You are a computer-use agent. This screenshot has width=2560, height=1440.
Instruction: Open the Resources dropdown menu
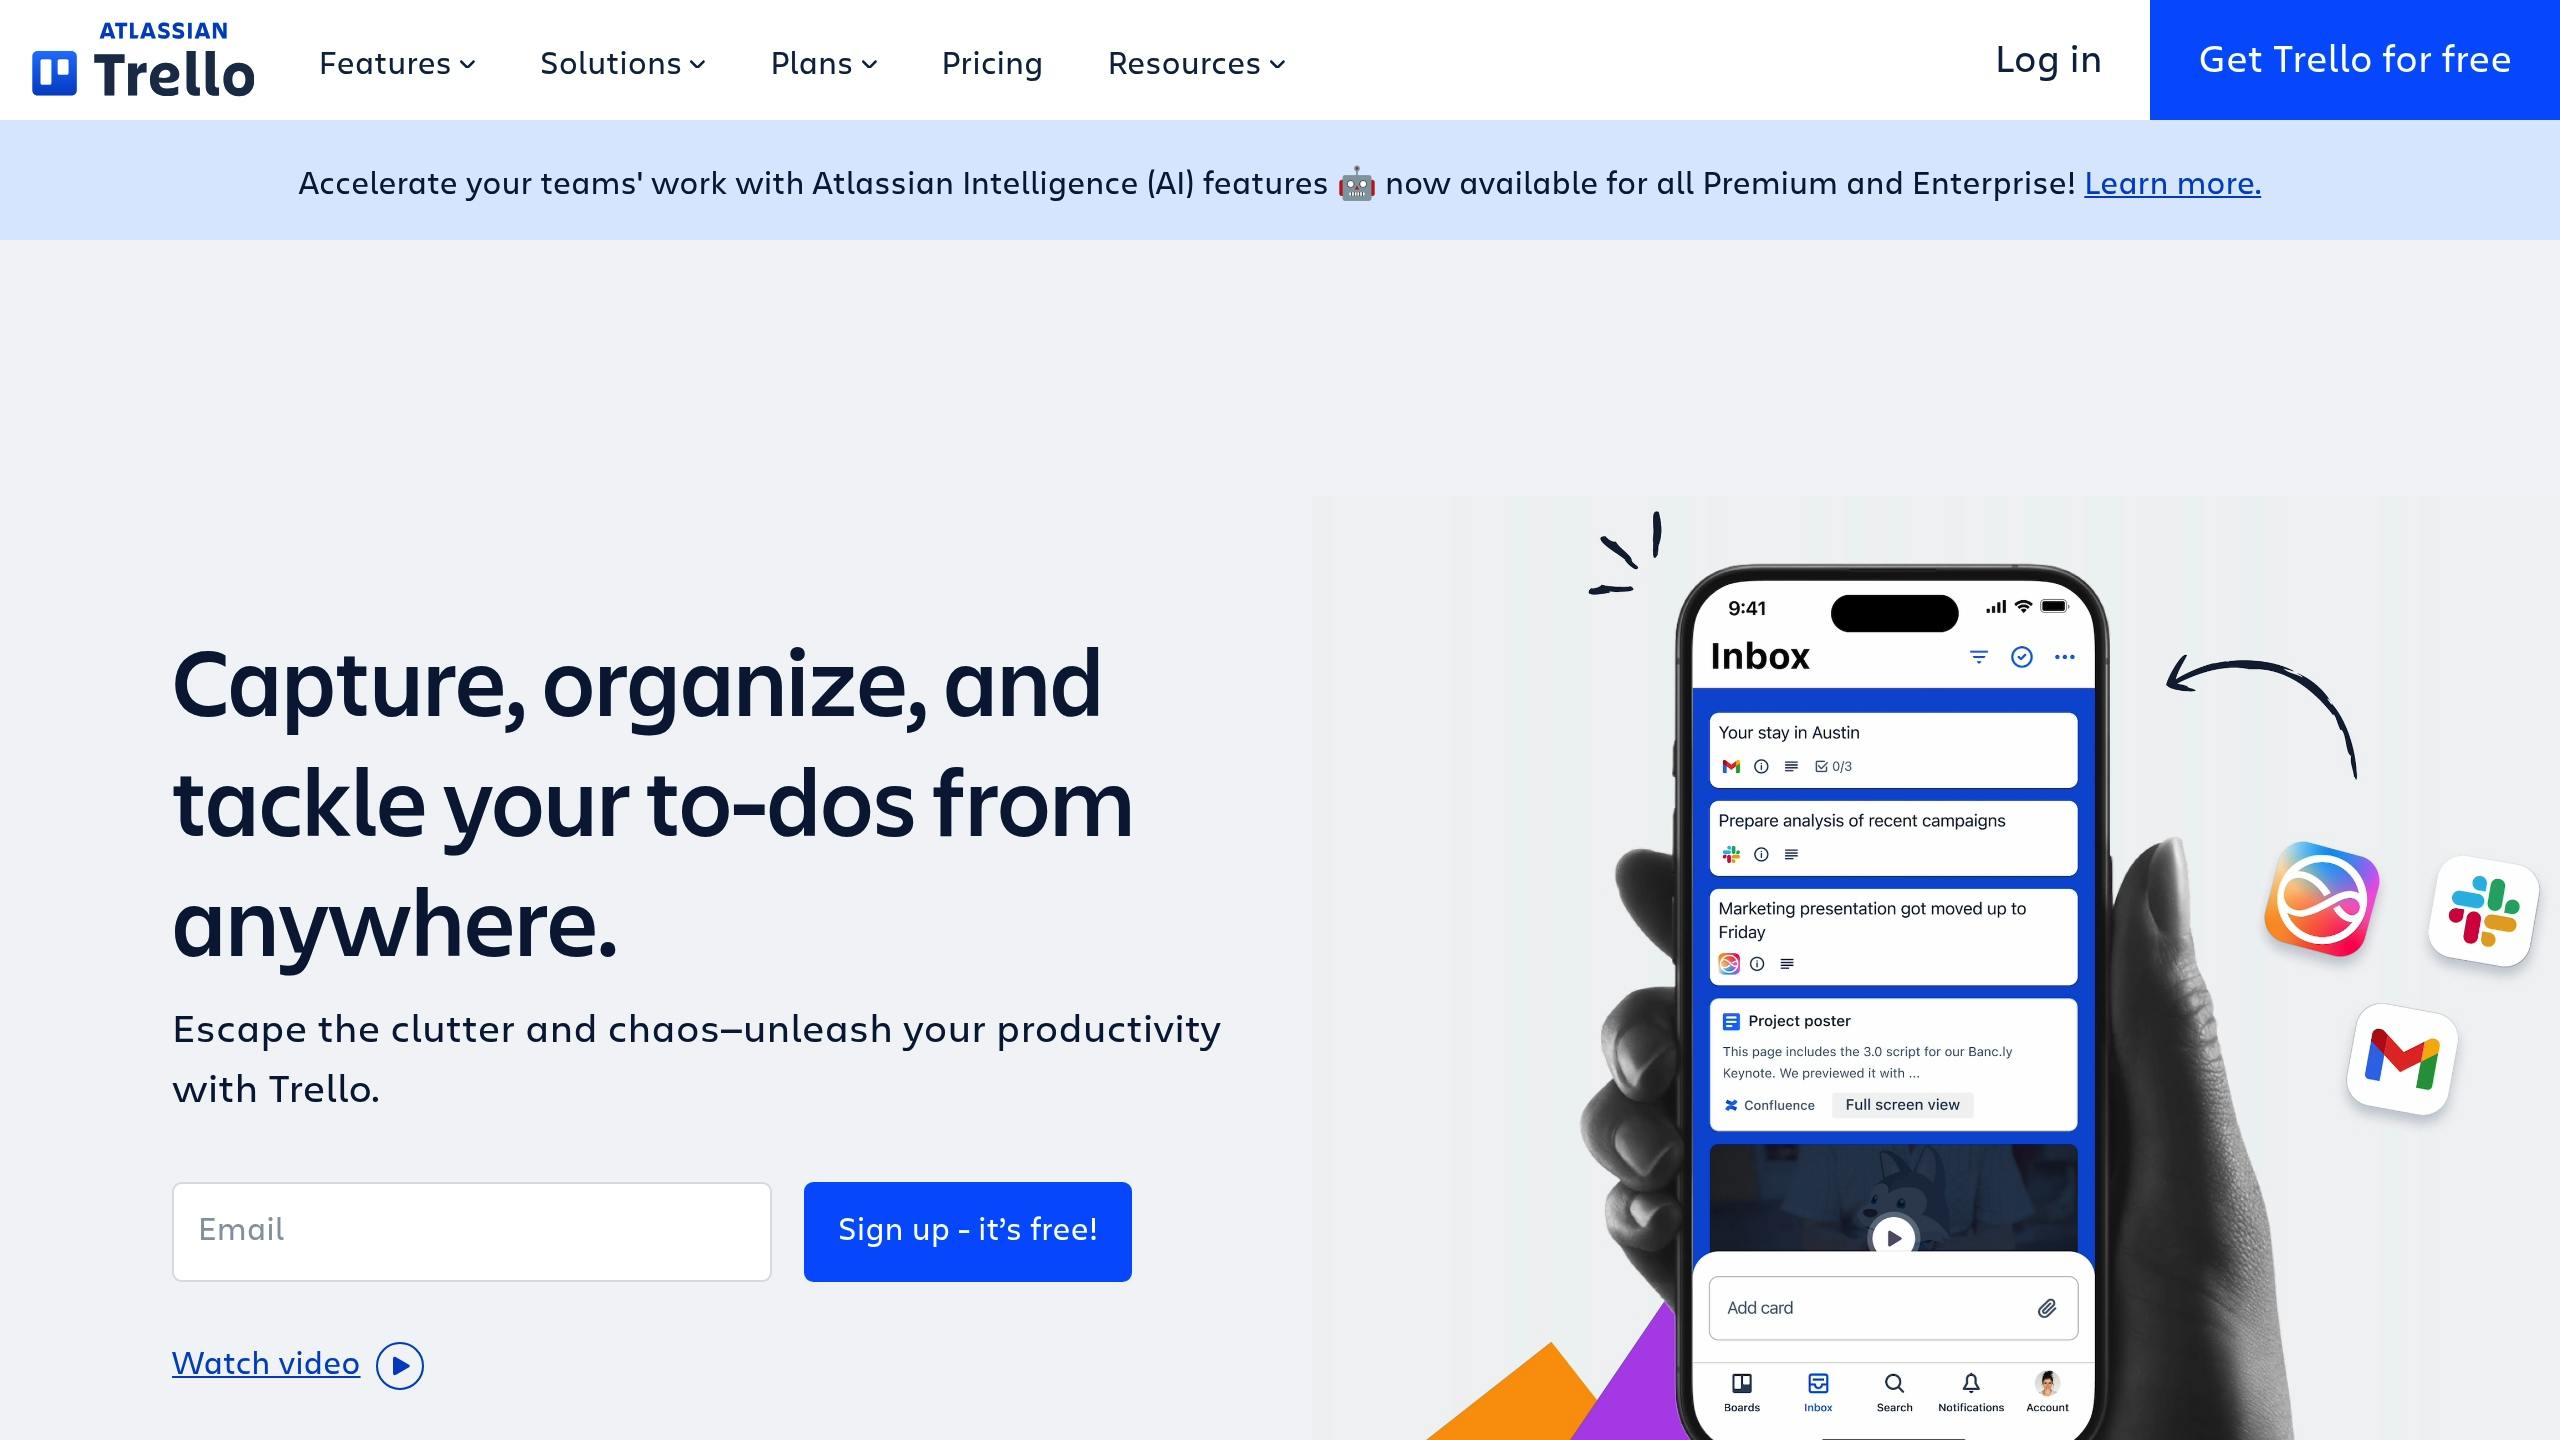pyautogui.click(x=1196, y=62)
